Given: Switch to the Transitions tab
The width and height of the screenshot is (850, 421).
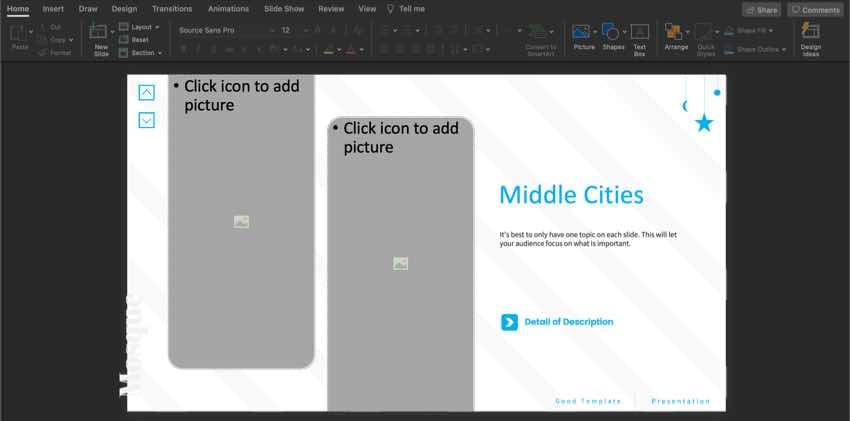Looking at the screenshot, I should 172,9.
